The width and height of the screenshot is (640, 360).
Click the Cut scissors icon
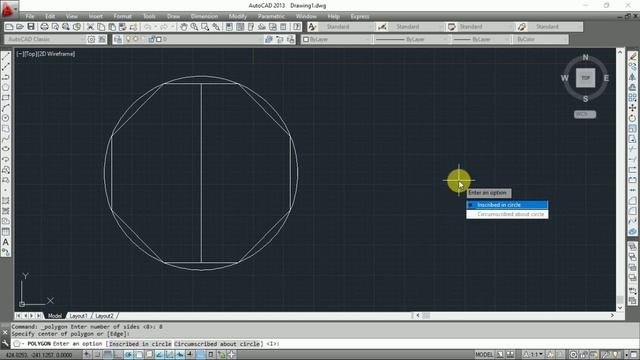coord(90,27)
